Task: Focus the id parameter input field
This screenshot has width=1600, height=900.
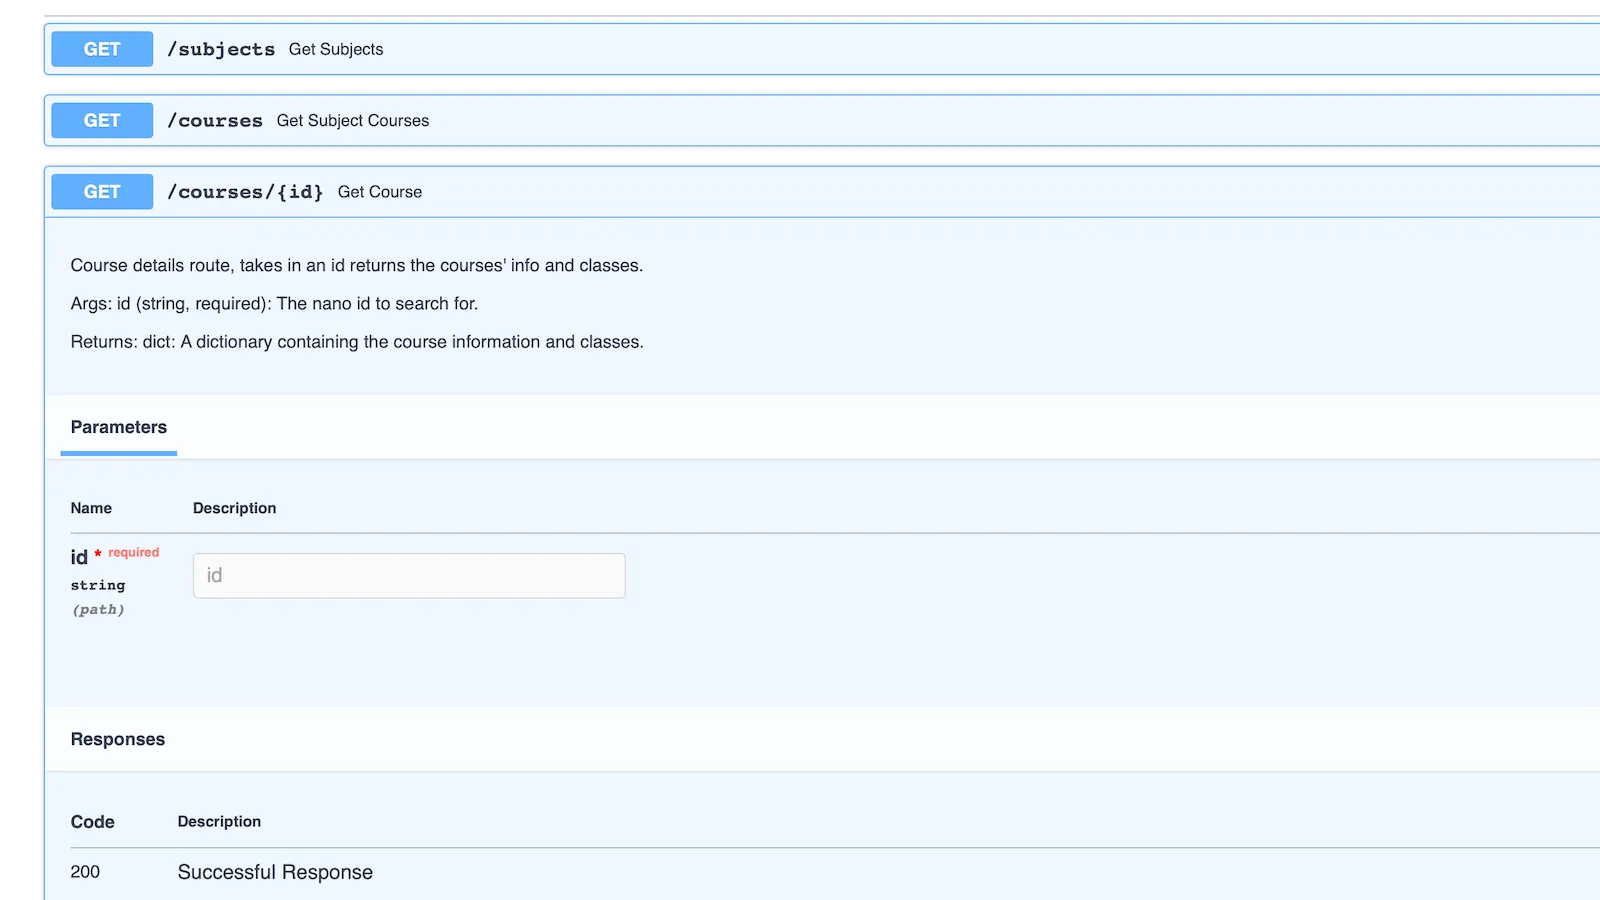Action: point(409,576)
